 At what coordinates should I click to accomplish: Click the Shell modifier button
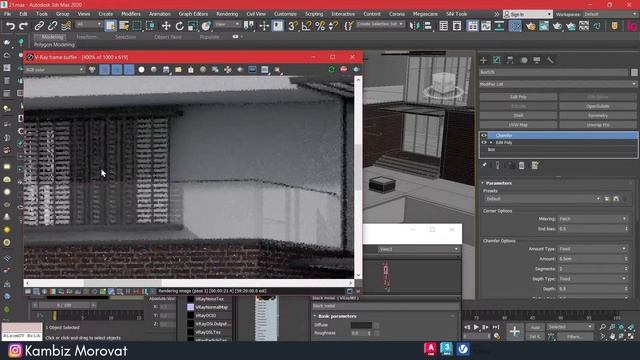point(518,116)
